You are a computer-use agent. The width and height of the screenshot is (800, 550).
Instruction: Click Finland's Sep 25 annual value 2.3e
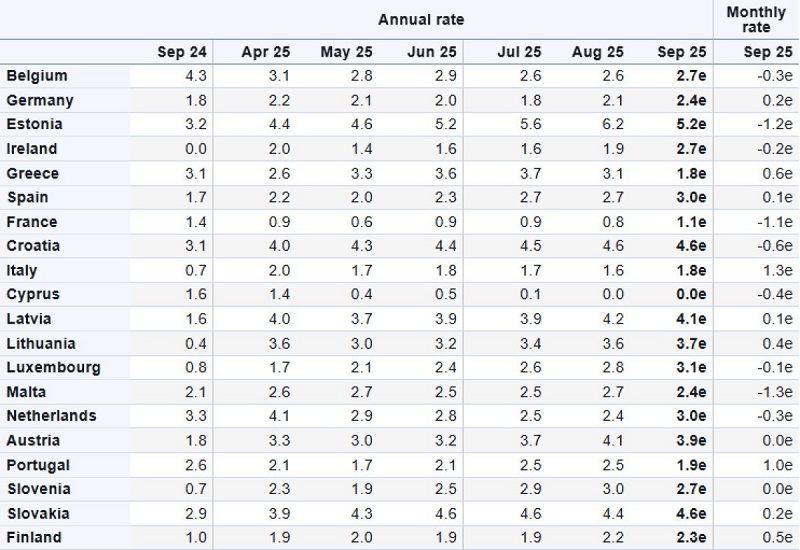coord(690,538)
